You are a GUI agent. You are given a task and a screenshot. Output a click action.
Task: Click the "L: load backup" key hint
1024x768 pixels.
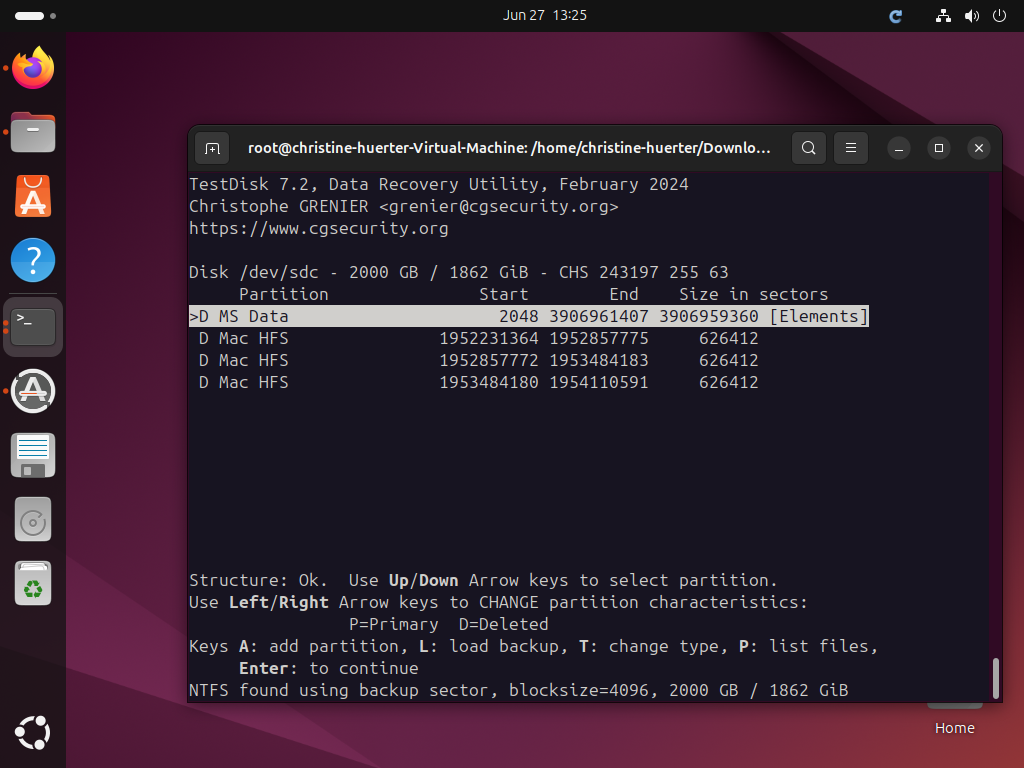coord(494,647)
